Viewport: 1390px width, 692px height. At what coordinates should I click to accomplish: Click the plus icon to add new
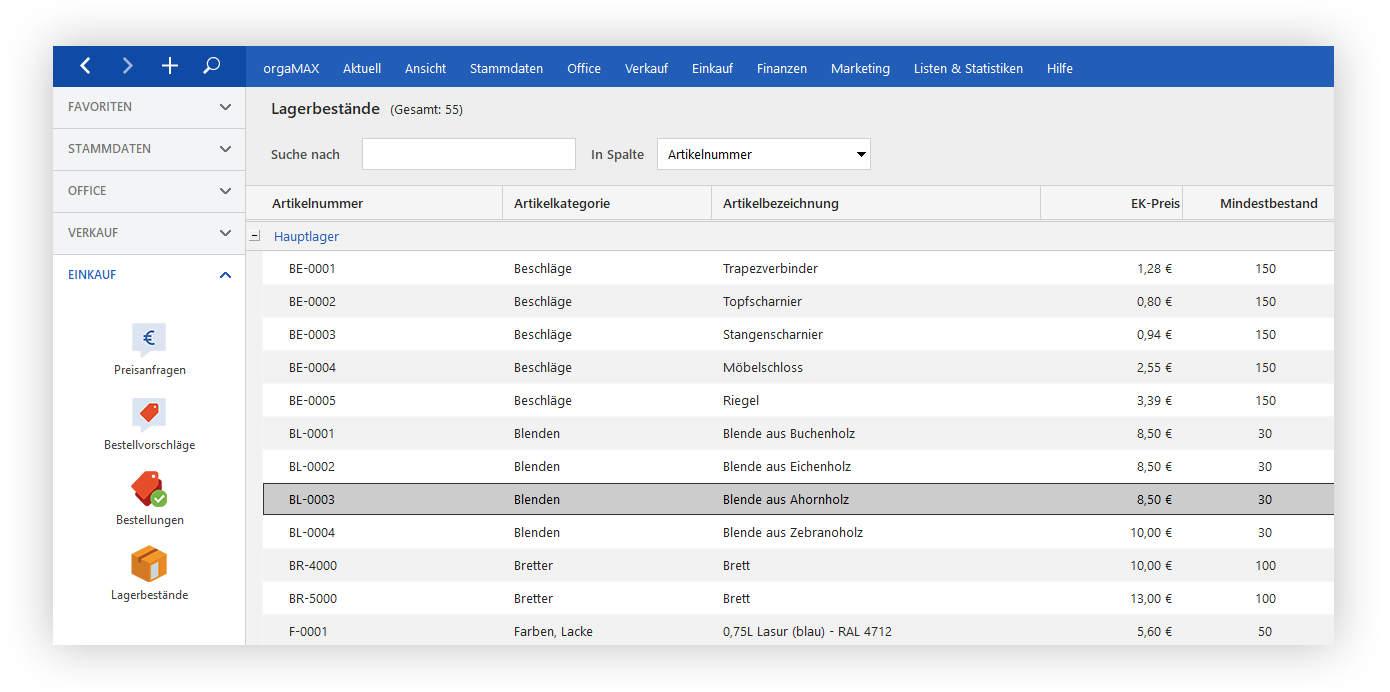tap(170, 66)
